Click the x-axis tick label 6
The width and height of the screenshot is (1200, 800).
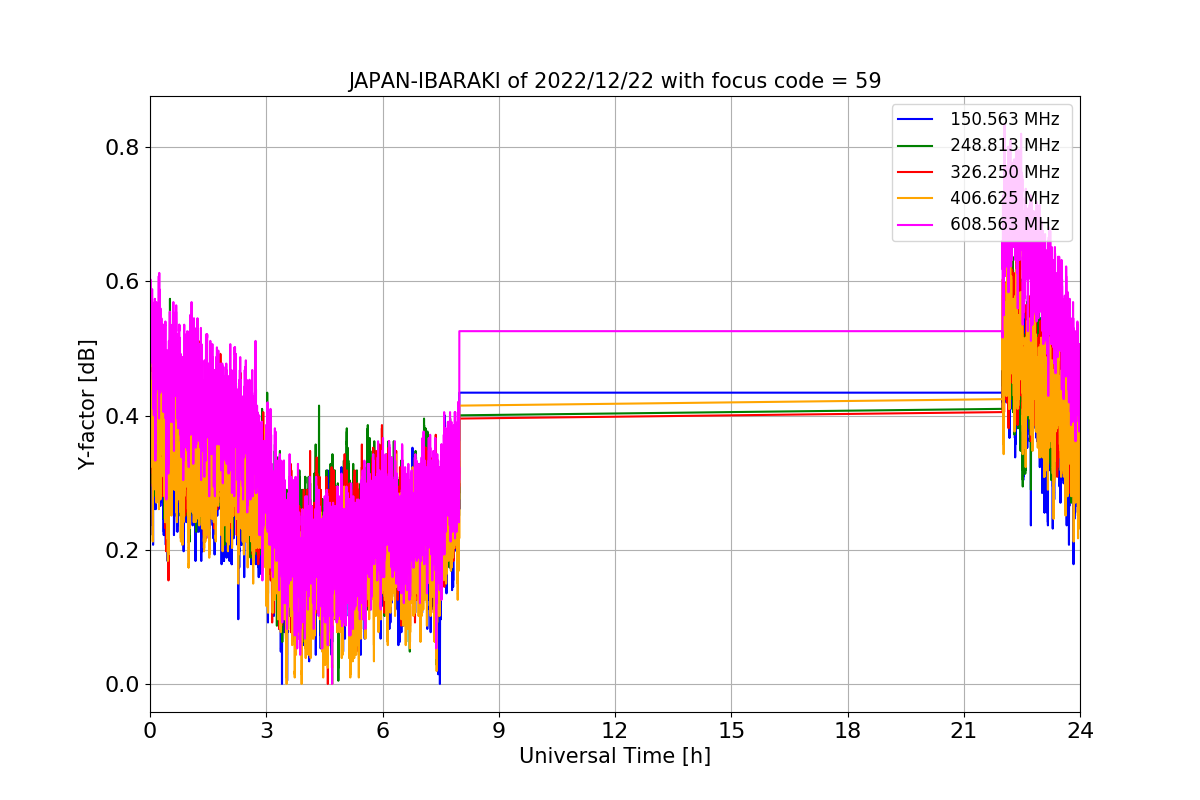point(382,731)
